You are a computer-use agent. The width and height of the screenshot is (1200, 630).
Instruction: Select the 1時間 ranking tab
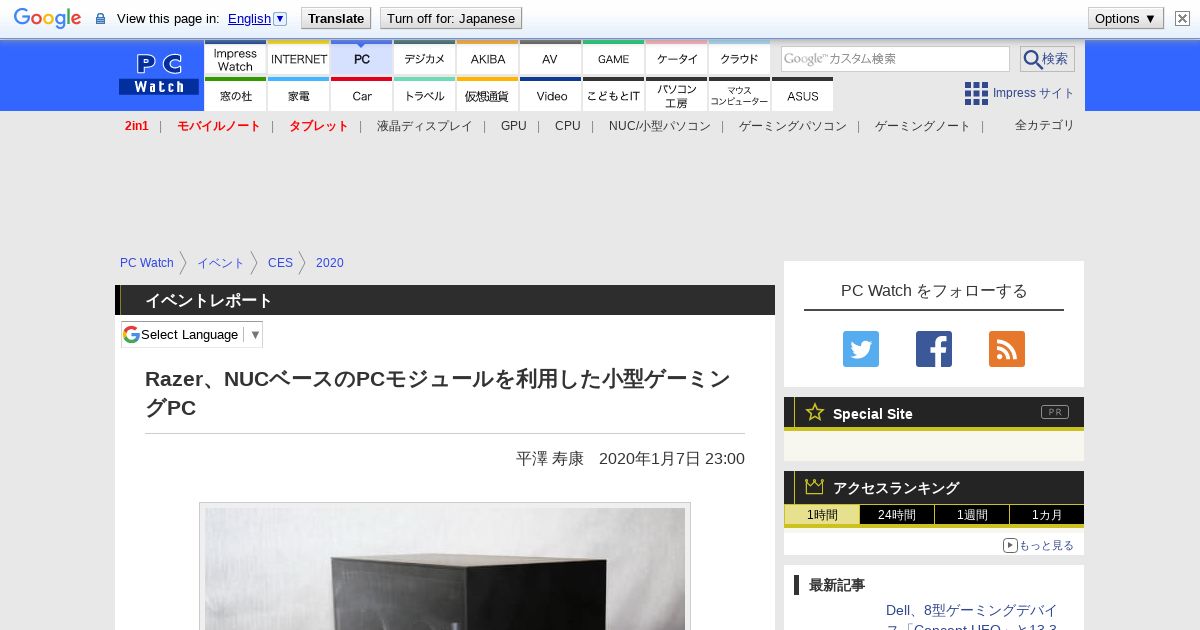pyautogui.click(x=822, y=515)
